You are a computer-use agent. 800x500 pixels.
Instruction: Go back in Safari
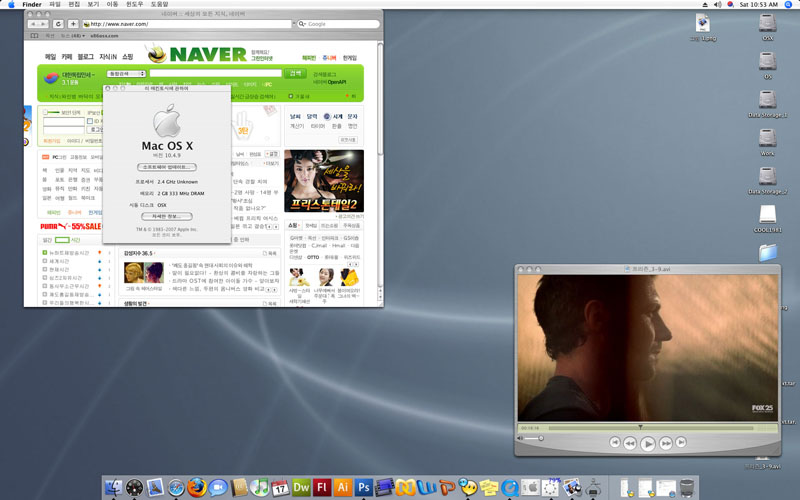33,24
